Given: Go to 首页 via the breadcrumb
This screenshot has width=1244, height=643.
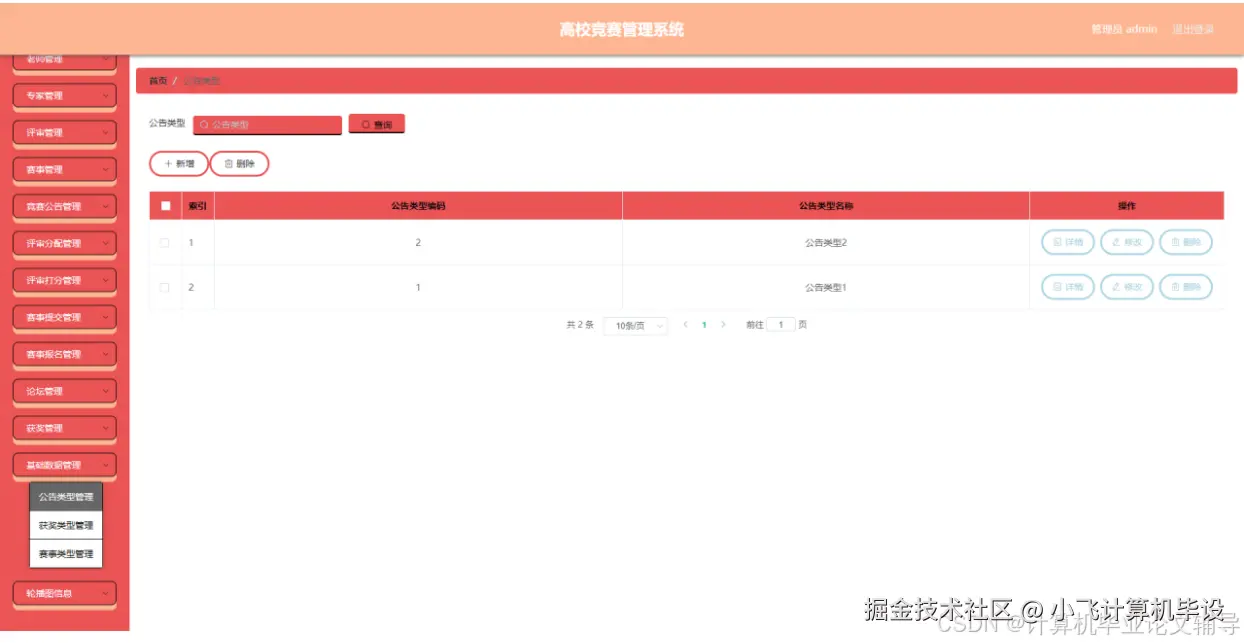Looking at the screenshot, I should click(x=158, y=81).
